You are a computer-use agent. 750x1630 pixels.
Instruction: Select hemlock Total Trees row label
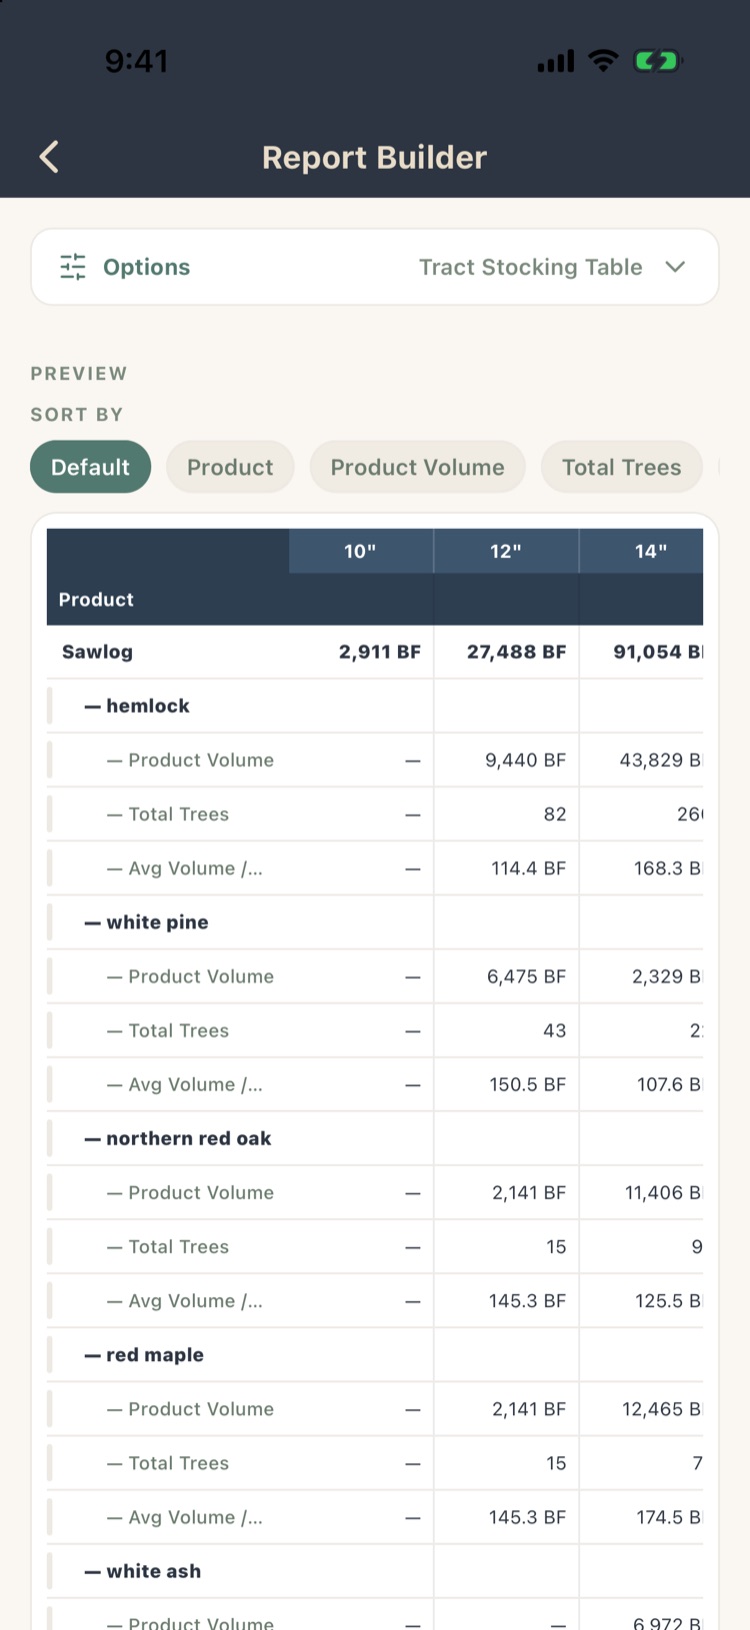point(168,814)
